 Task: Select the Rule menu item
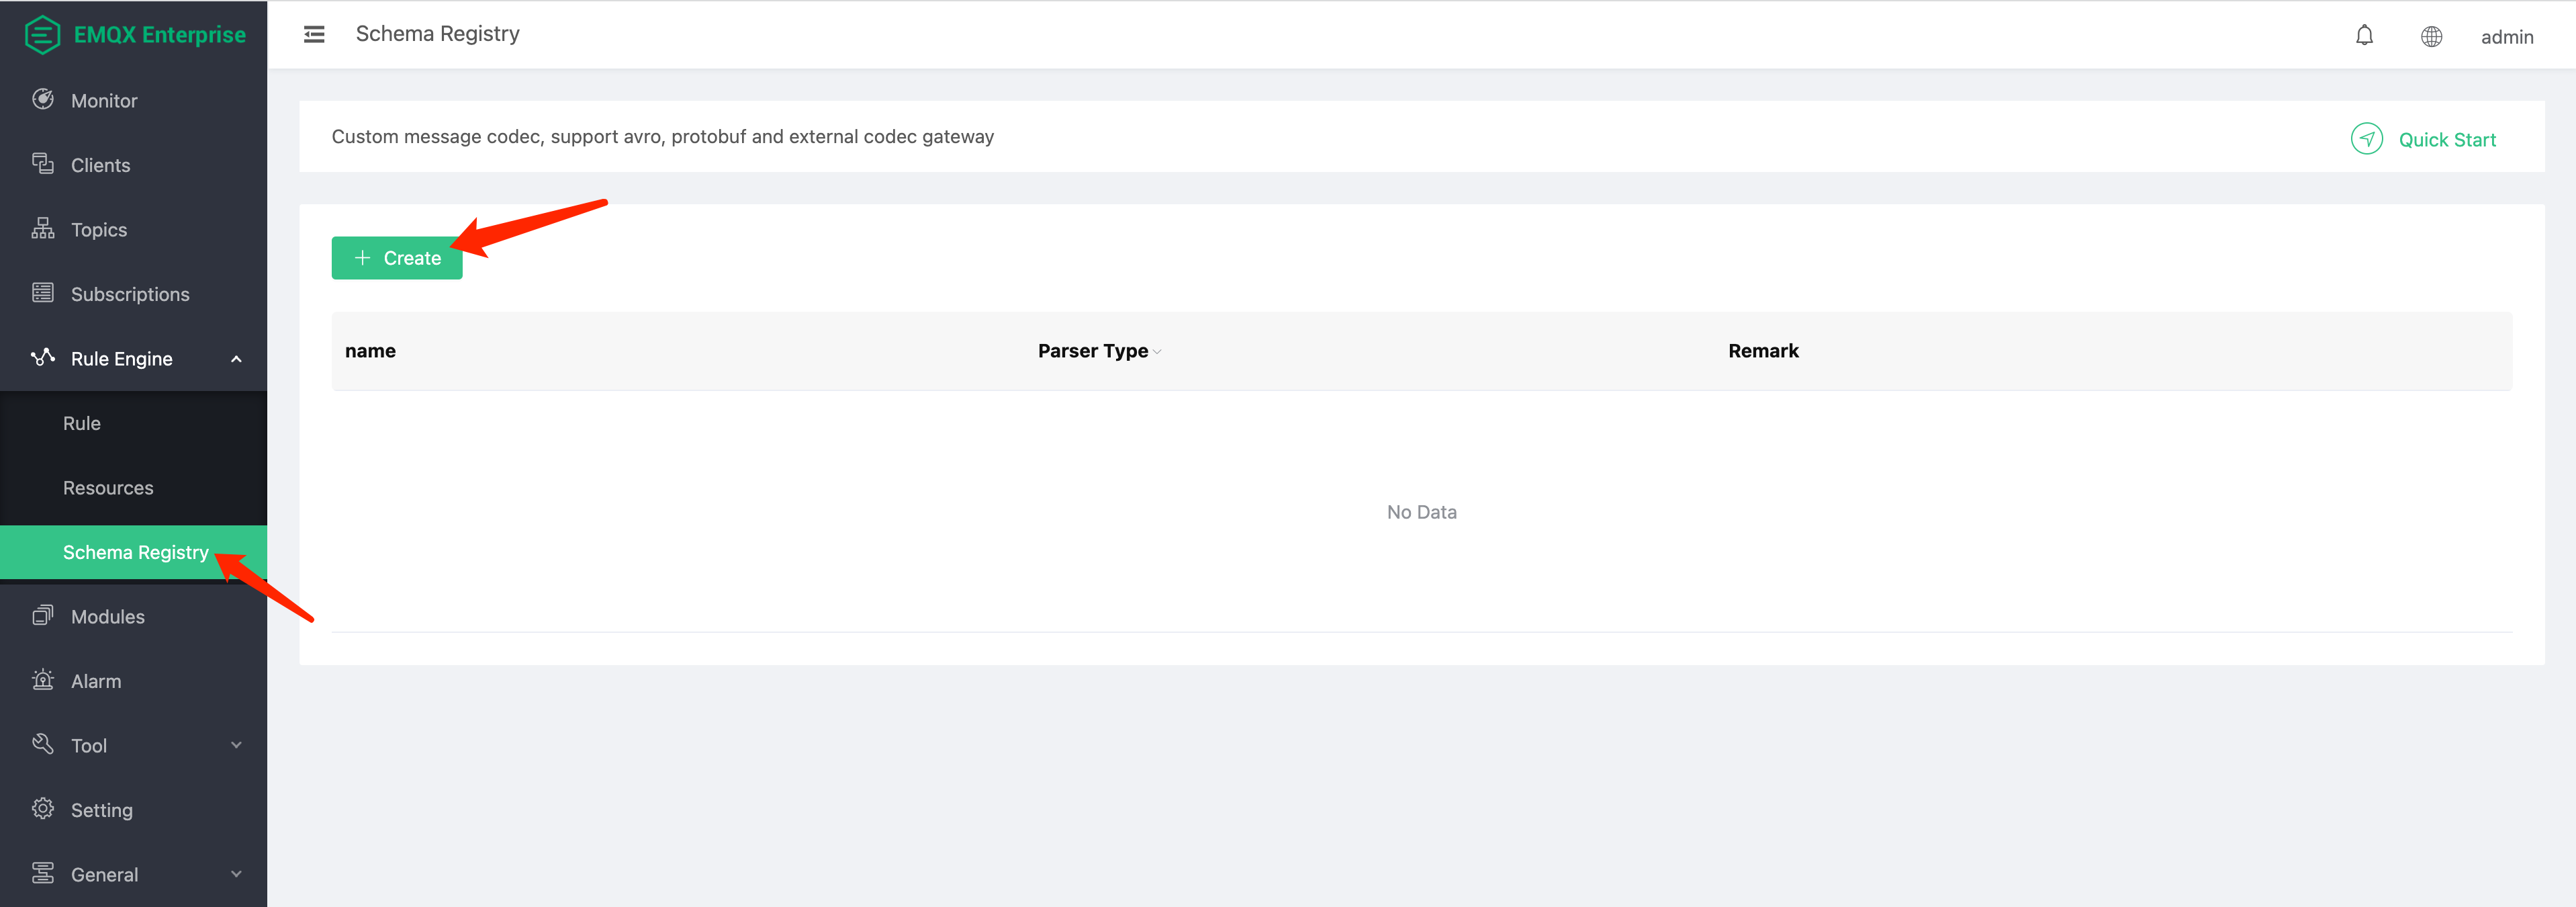pos(81,422)
